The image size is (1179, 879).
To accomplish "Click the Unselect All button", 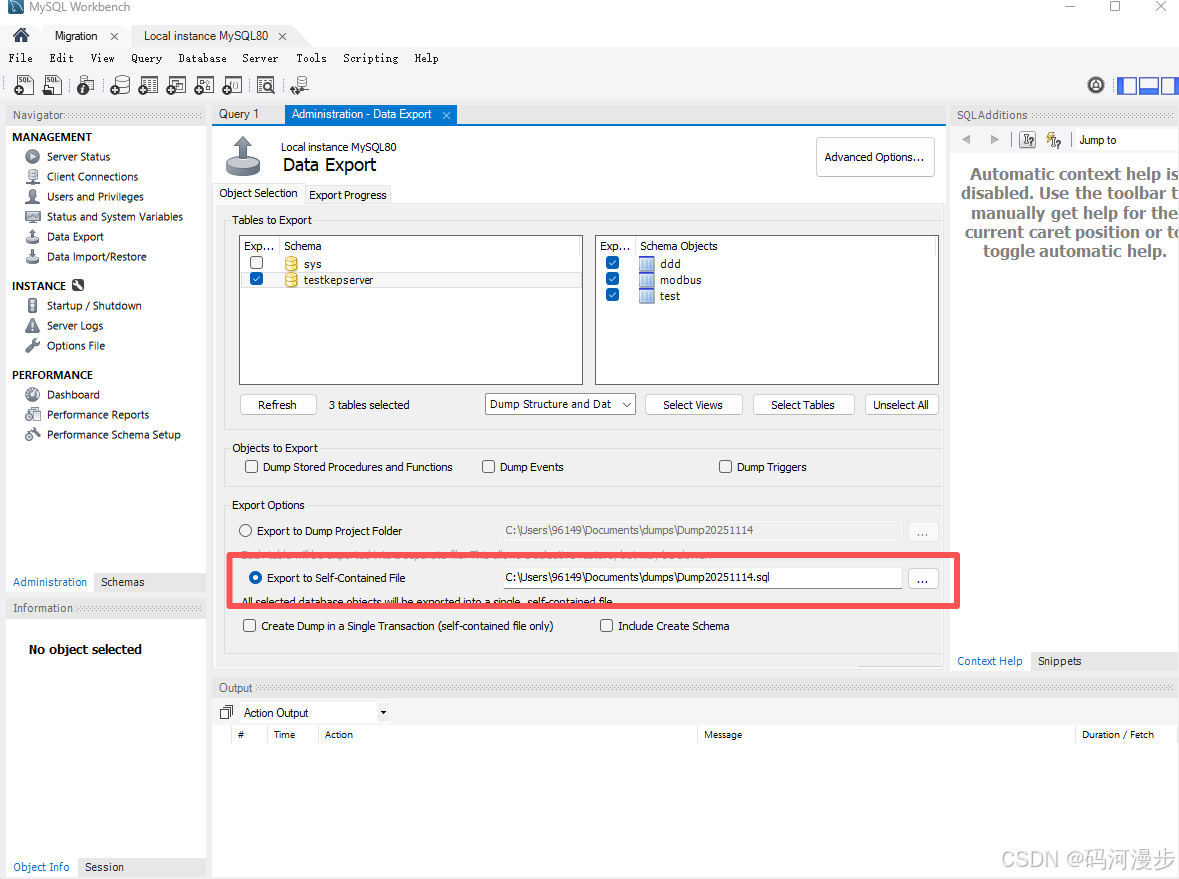I will click(x=901, y=405).
